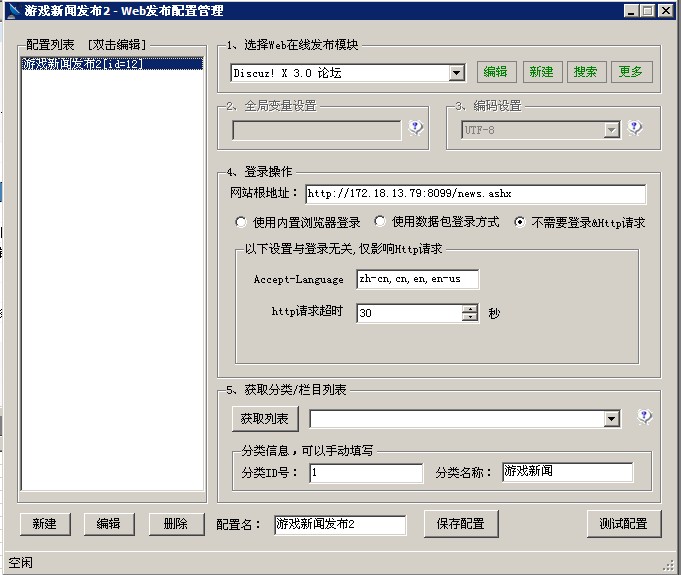681x575 pixels.
Task: Click bottom 编辑 config button
Action: [109, 524]
